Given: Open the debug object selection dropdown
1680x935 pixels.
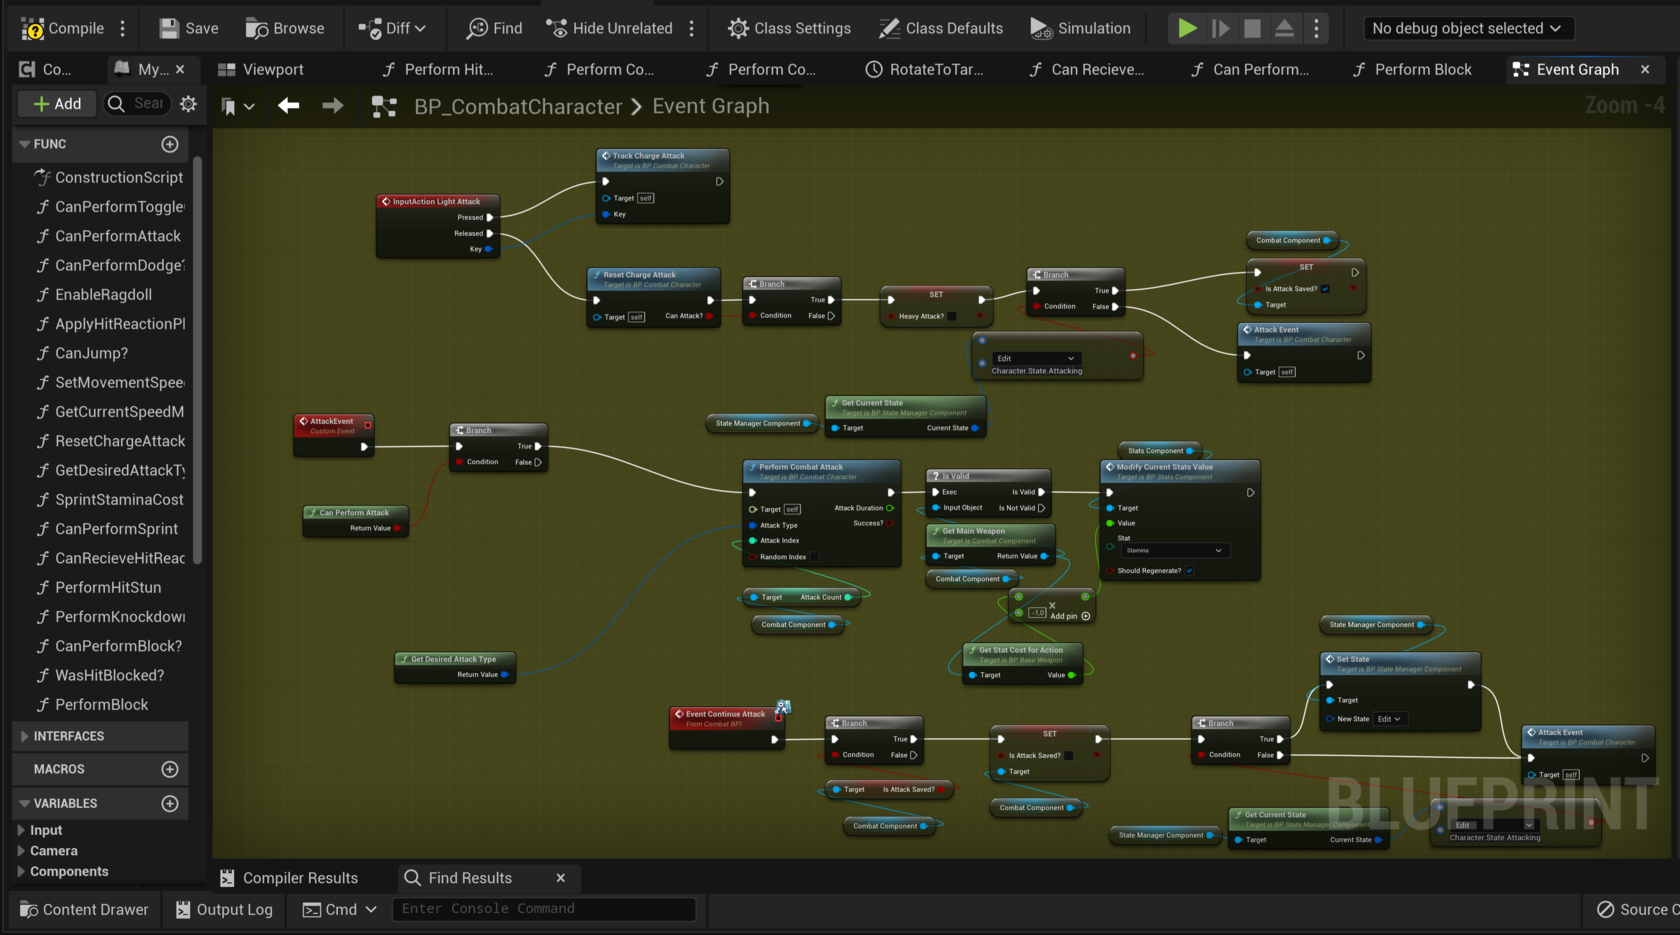Looking at the screenshot, I should pyautogui.click(x=1466, y=29).
